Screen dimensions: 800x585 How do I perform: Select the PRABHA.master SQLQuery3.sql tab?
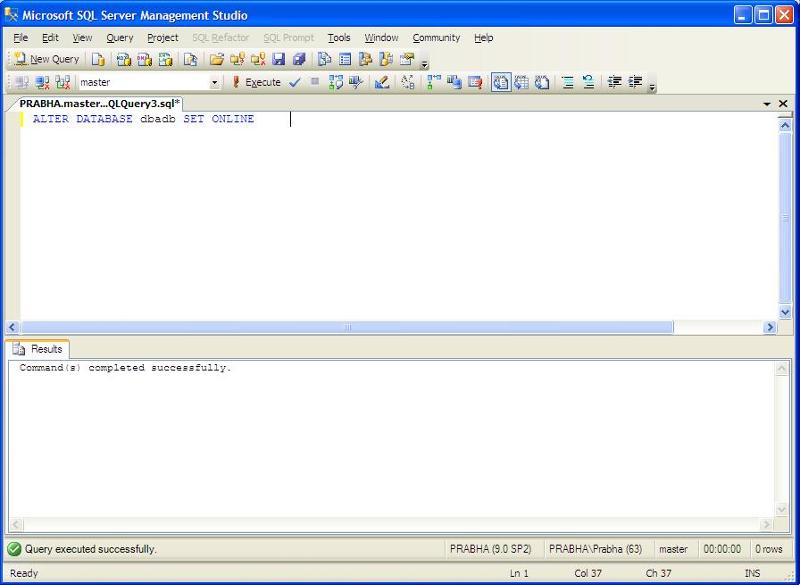pyautogui.click(x=99, y=104)
